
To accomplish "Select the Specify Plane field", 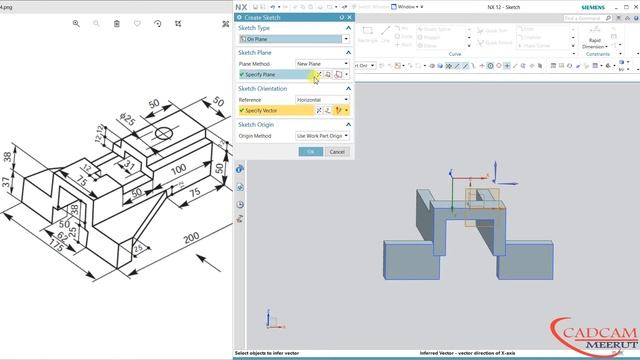I will [x=276, y=75].
